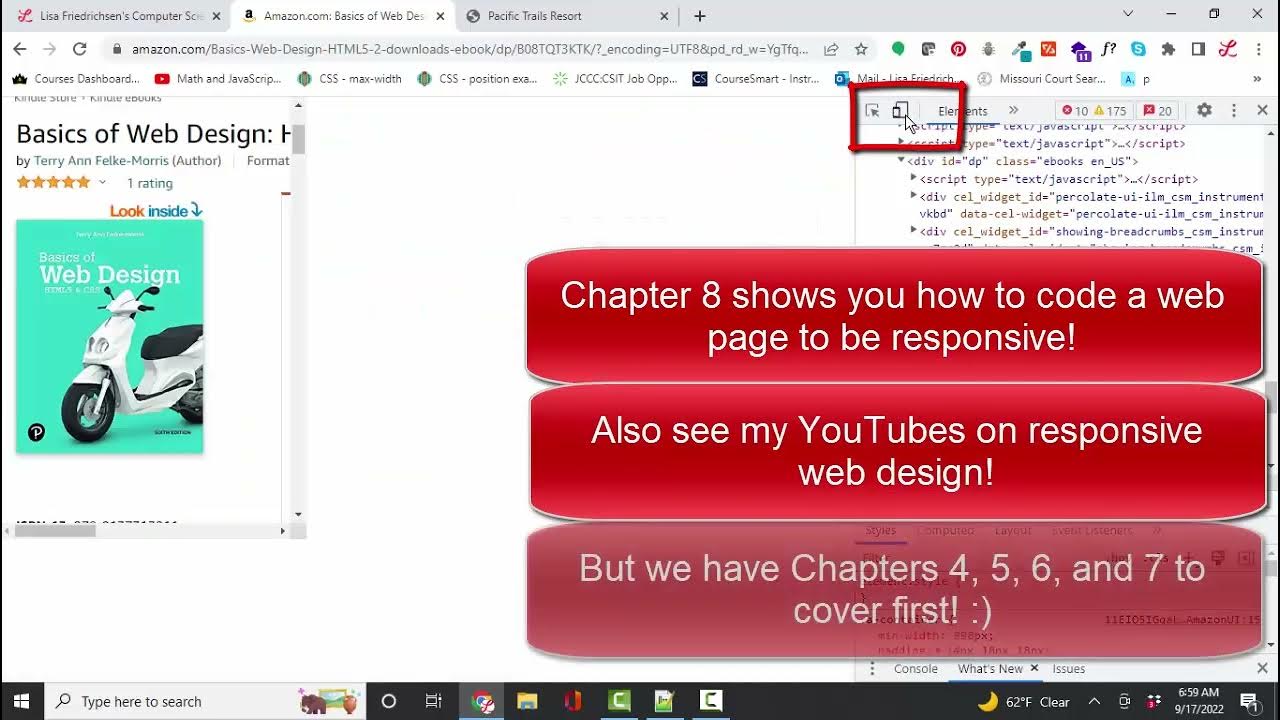Open DevTools customize three-dot menu

(1234, 111)
